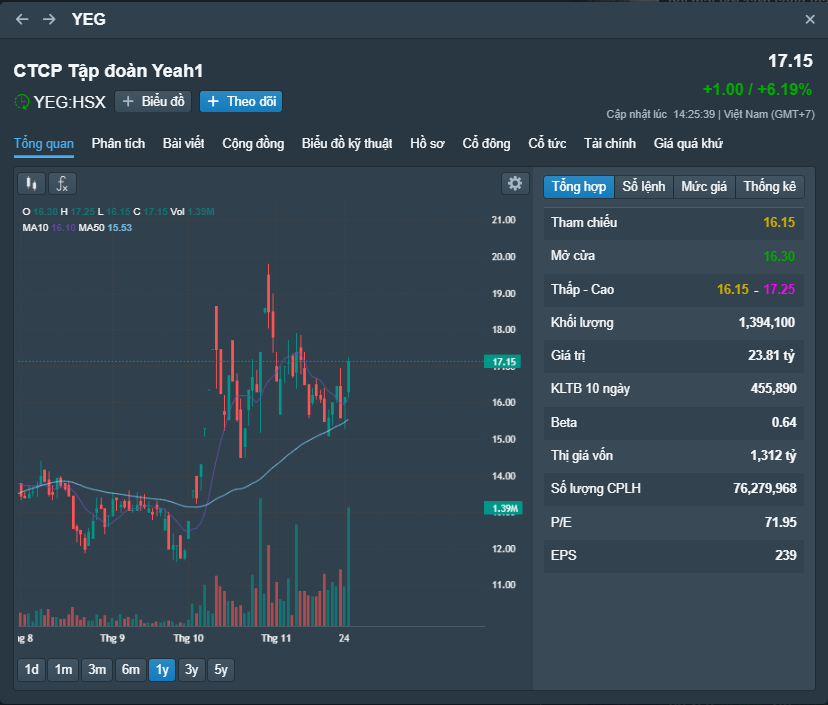828x705 pixels.
Task: Click the MA50 indicator legend
Action: [x=105, y=228]
